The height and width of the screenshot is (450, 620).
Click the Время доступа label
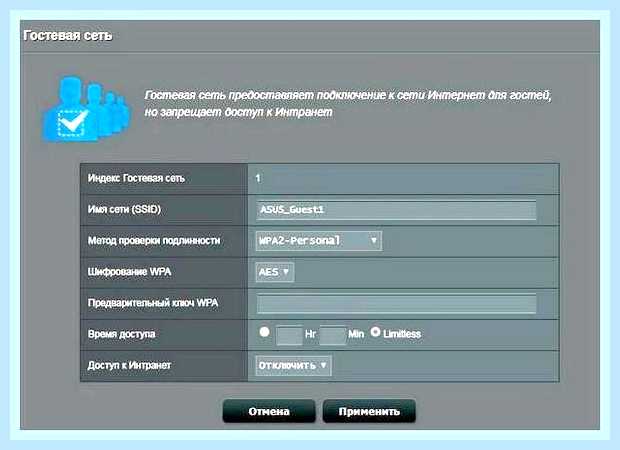(x=121, y=334)
